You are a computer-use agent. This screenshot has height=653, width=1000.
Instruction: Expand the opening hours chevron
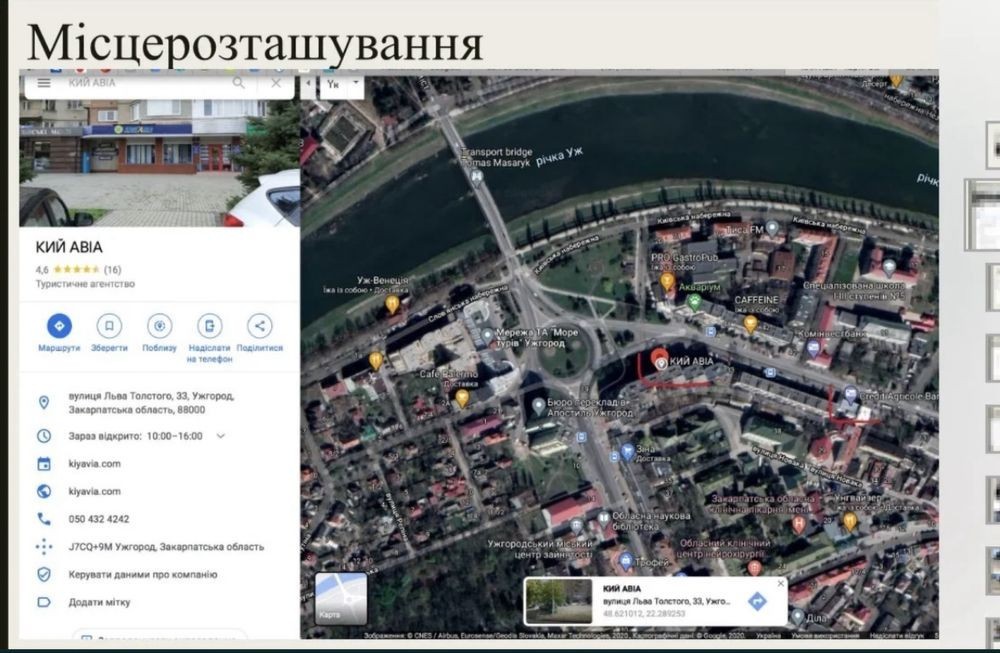click(x=221, y=436)
